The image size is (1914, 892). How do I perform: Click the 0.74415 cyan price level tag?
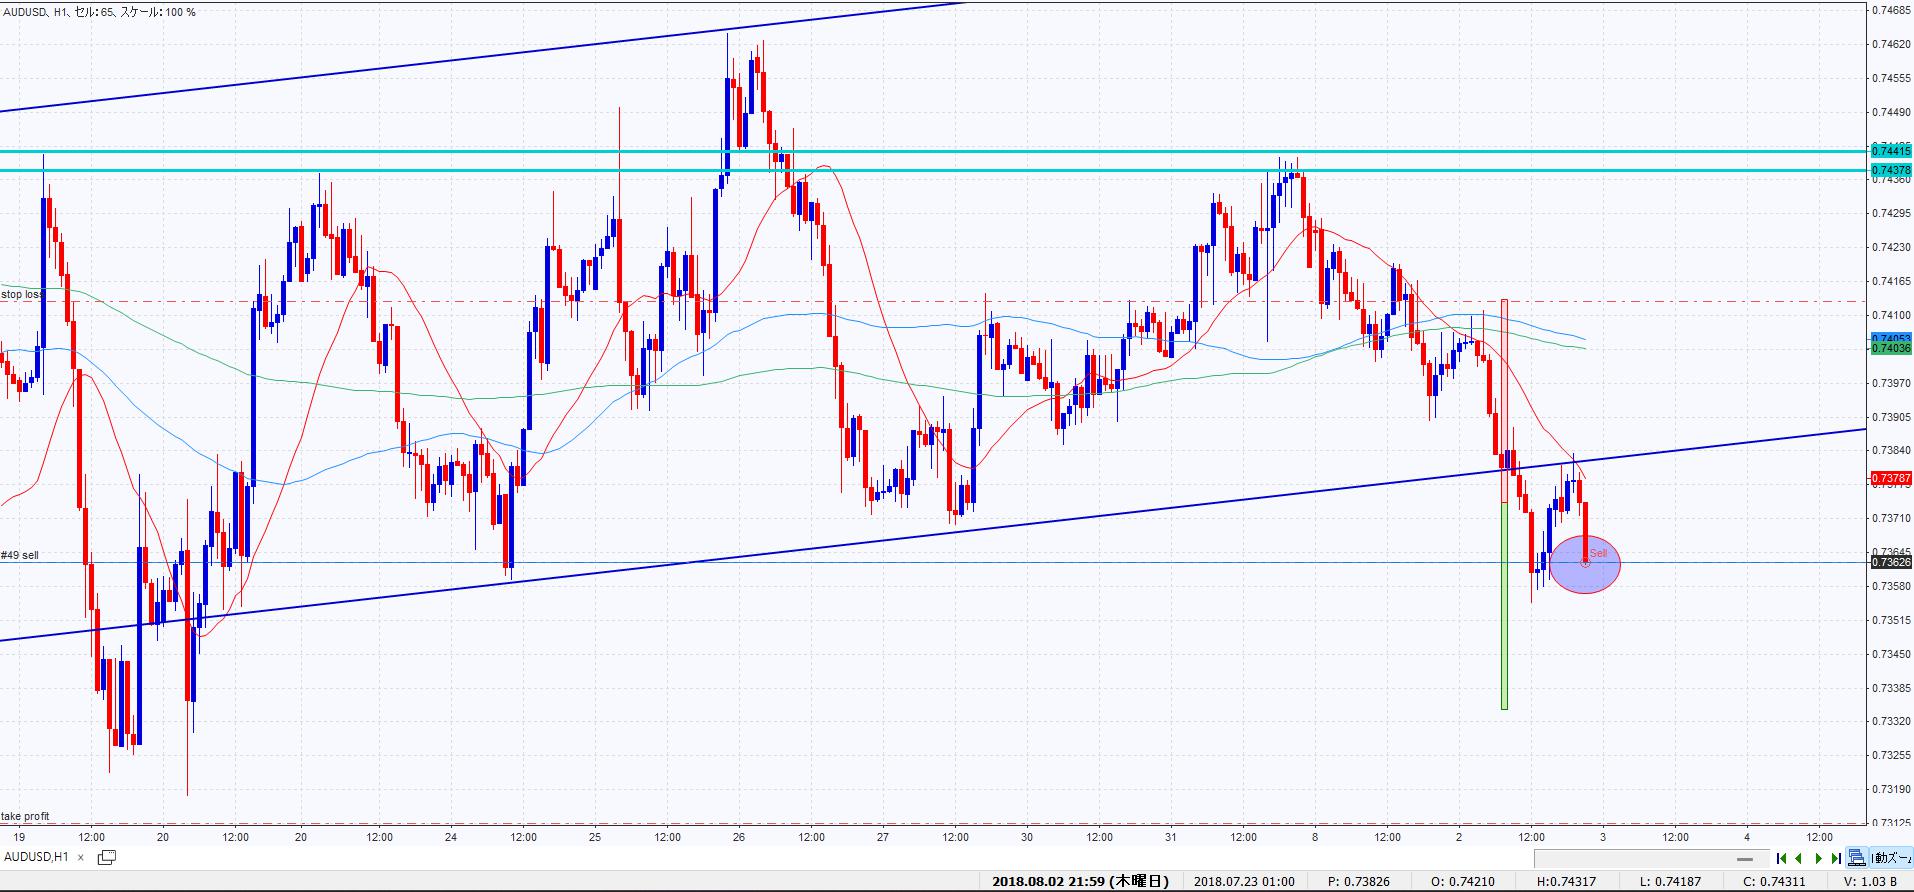pyautogui.click(x=1890, y=151)
